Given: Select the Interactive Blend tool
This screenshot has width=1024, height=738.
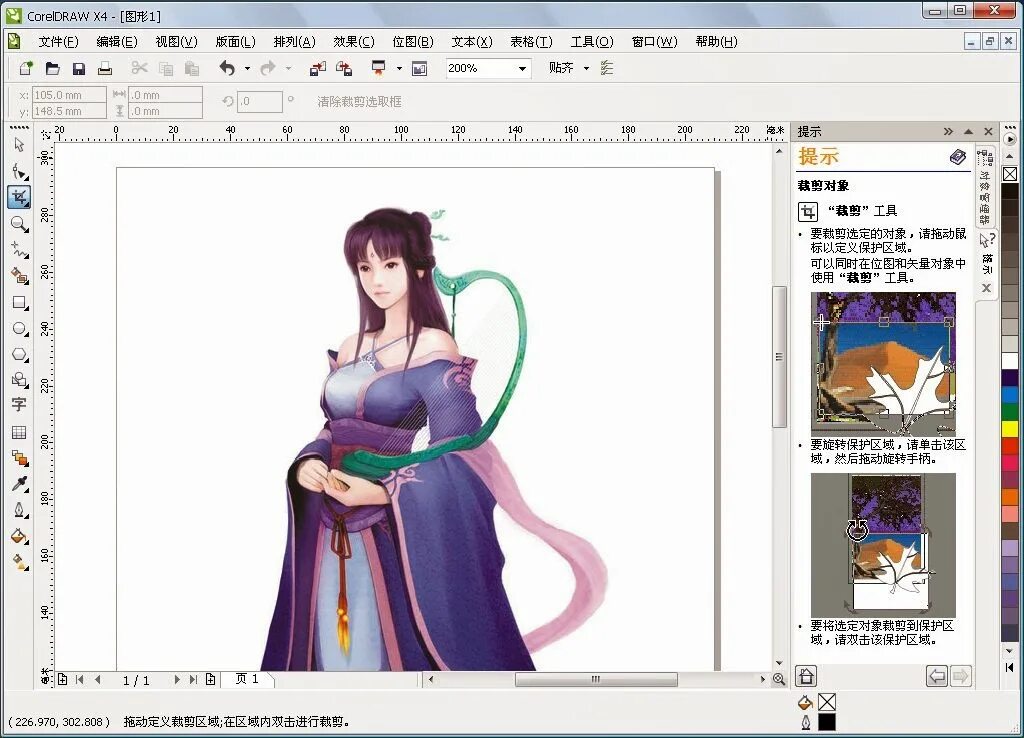Looking at the screenshot, I should point(19,458).
